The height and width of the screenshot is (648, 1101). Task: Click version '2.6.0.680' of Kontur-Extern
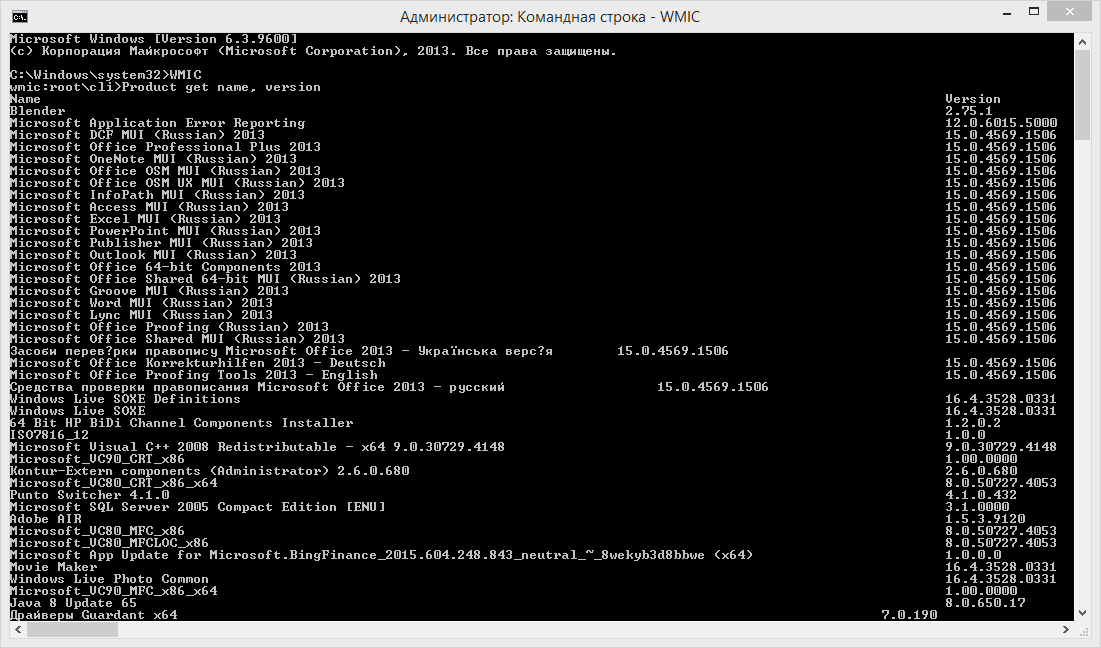point(980,471)
